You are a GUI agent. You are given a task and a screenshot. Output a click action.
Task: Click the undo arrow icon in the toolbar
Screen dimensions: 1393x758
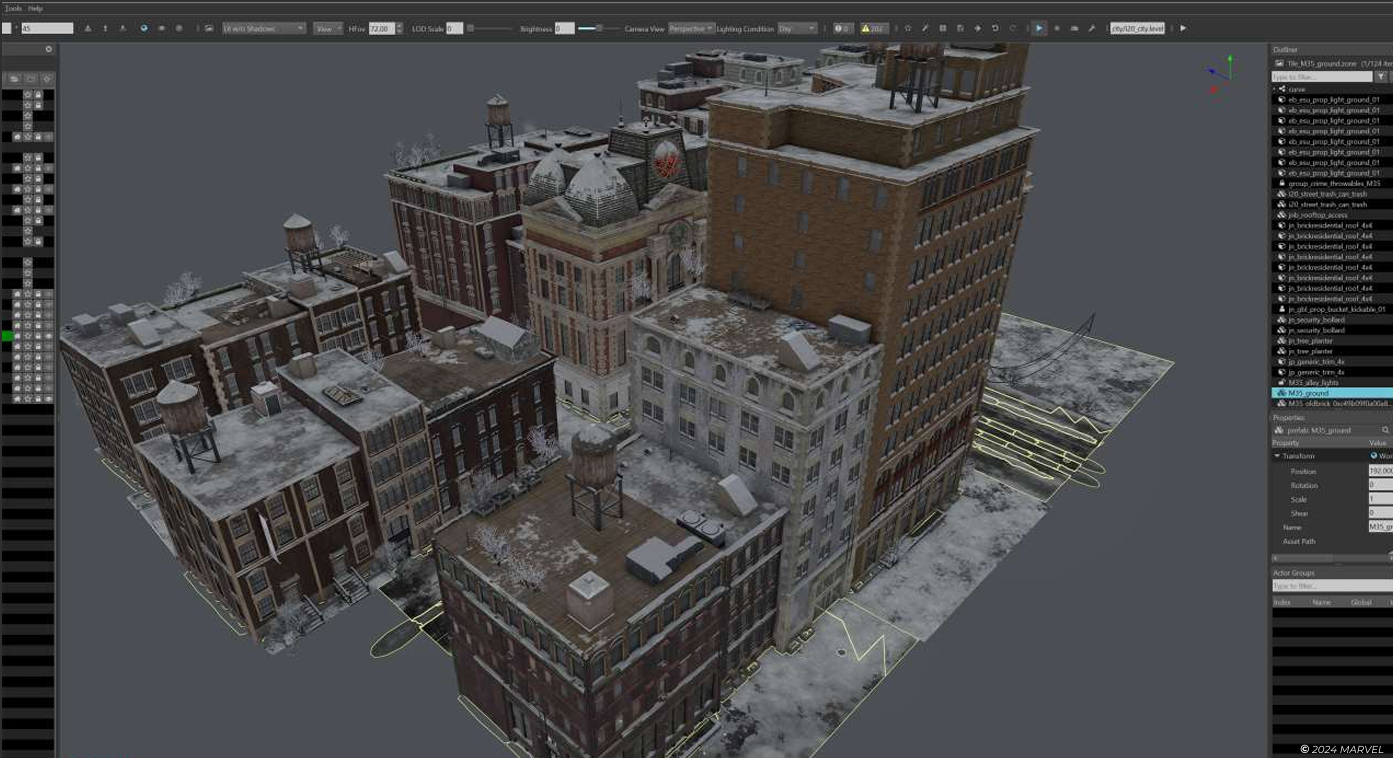995,29
